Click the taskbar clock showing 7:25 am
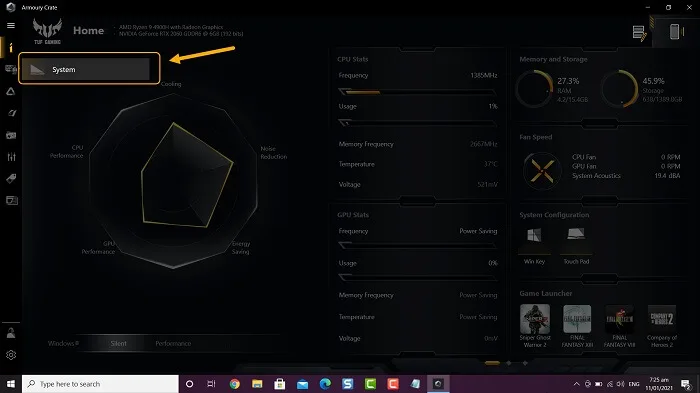This screenshot has height=393, width=700. (x=659, y=384)
